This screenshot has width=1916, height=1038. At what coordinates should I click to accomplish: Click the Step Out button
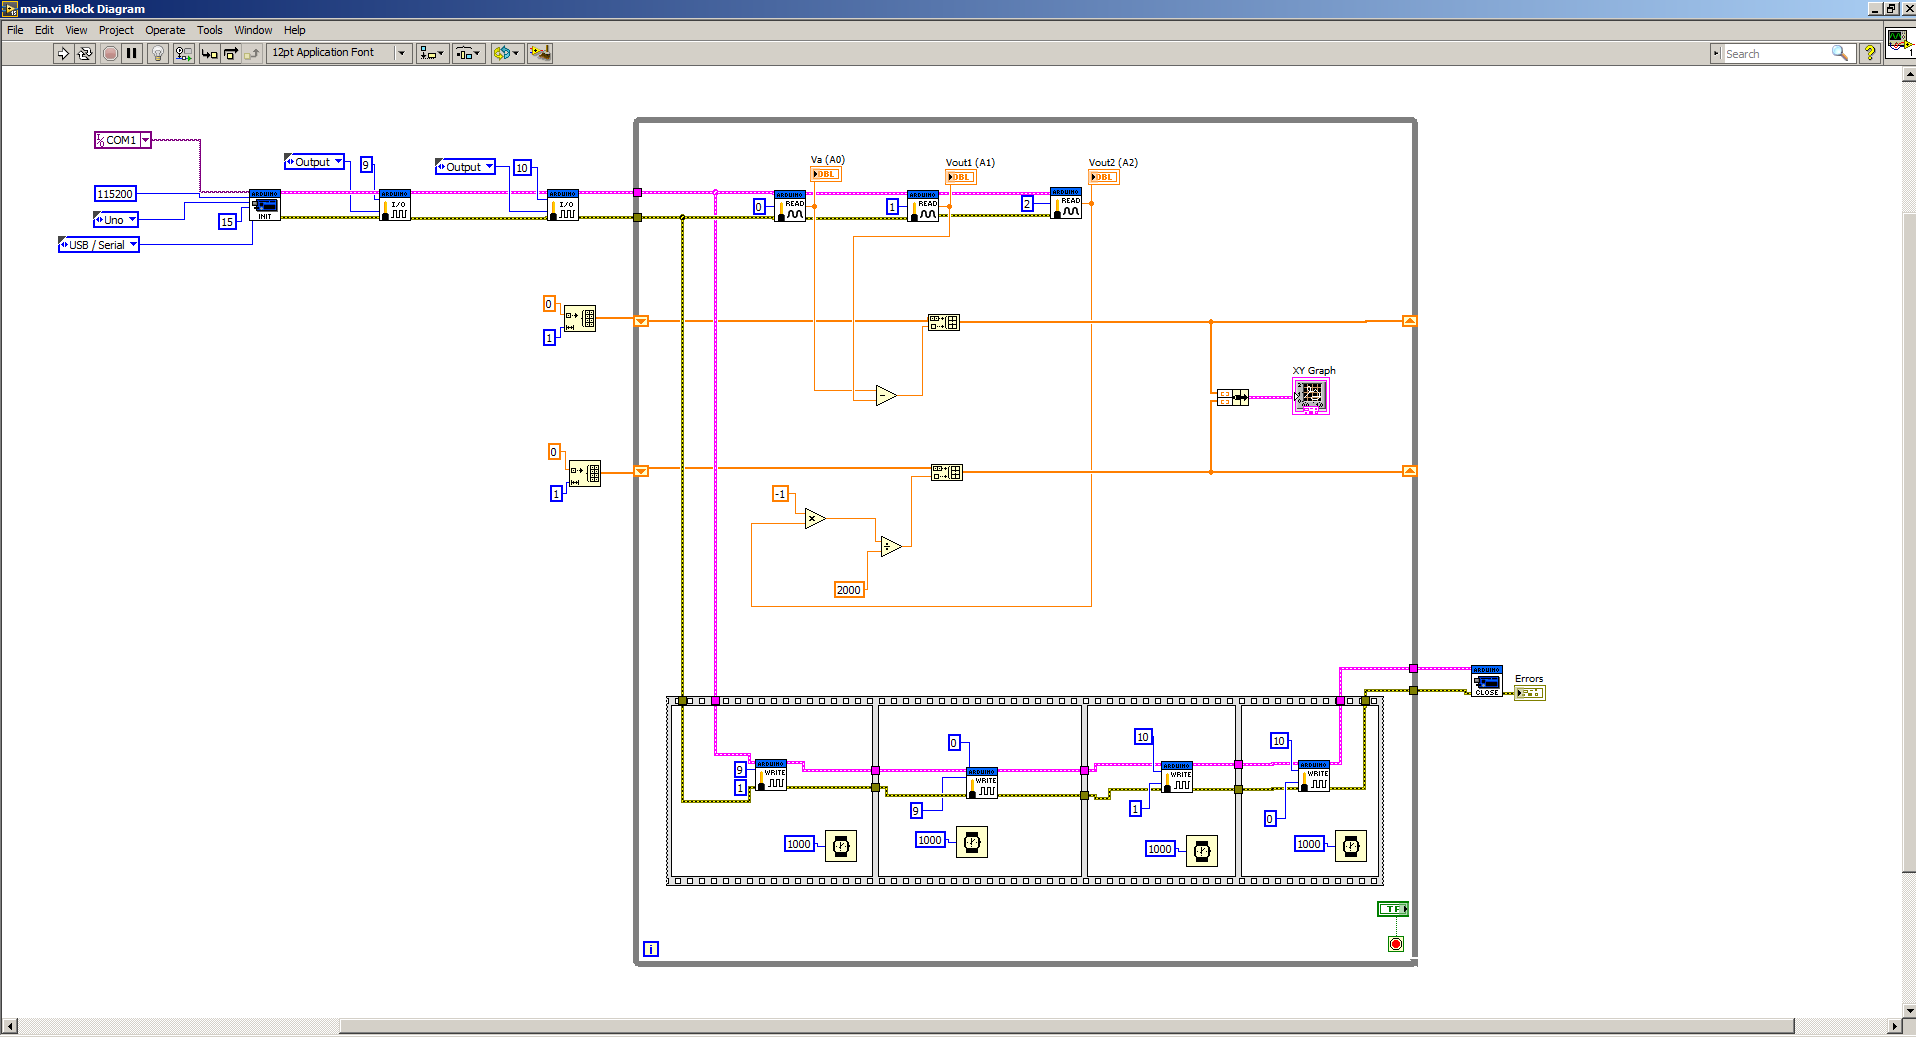[x=252, y=53]
